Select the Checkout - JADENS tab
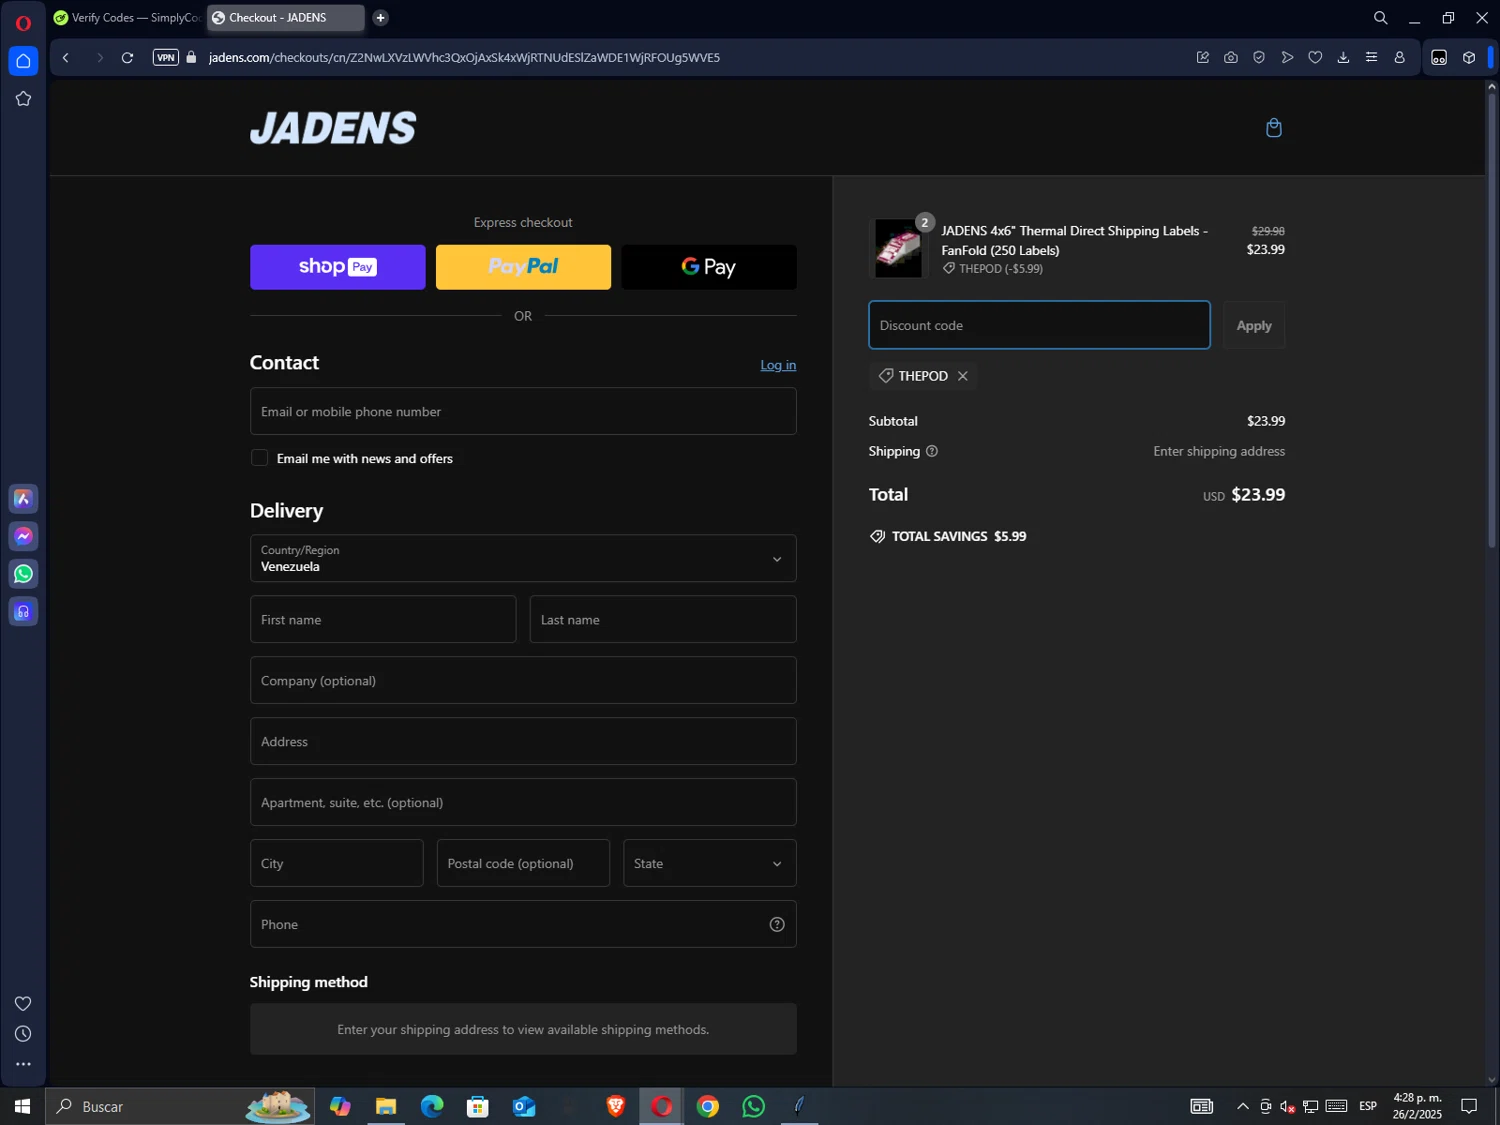 (286, 18)
